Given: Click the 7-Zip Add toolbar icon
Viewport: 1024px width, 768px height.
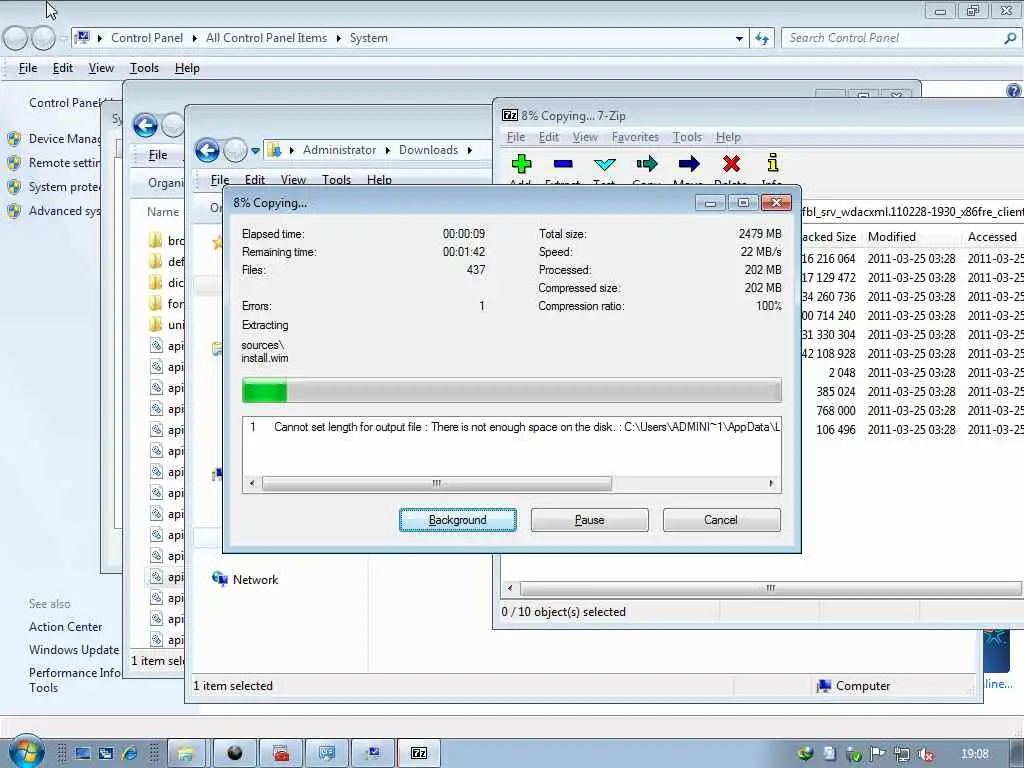Looking at the screenshot, I should (x=521, y=163).
